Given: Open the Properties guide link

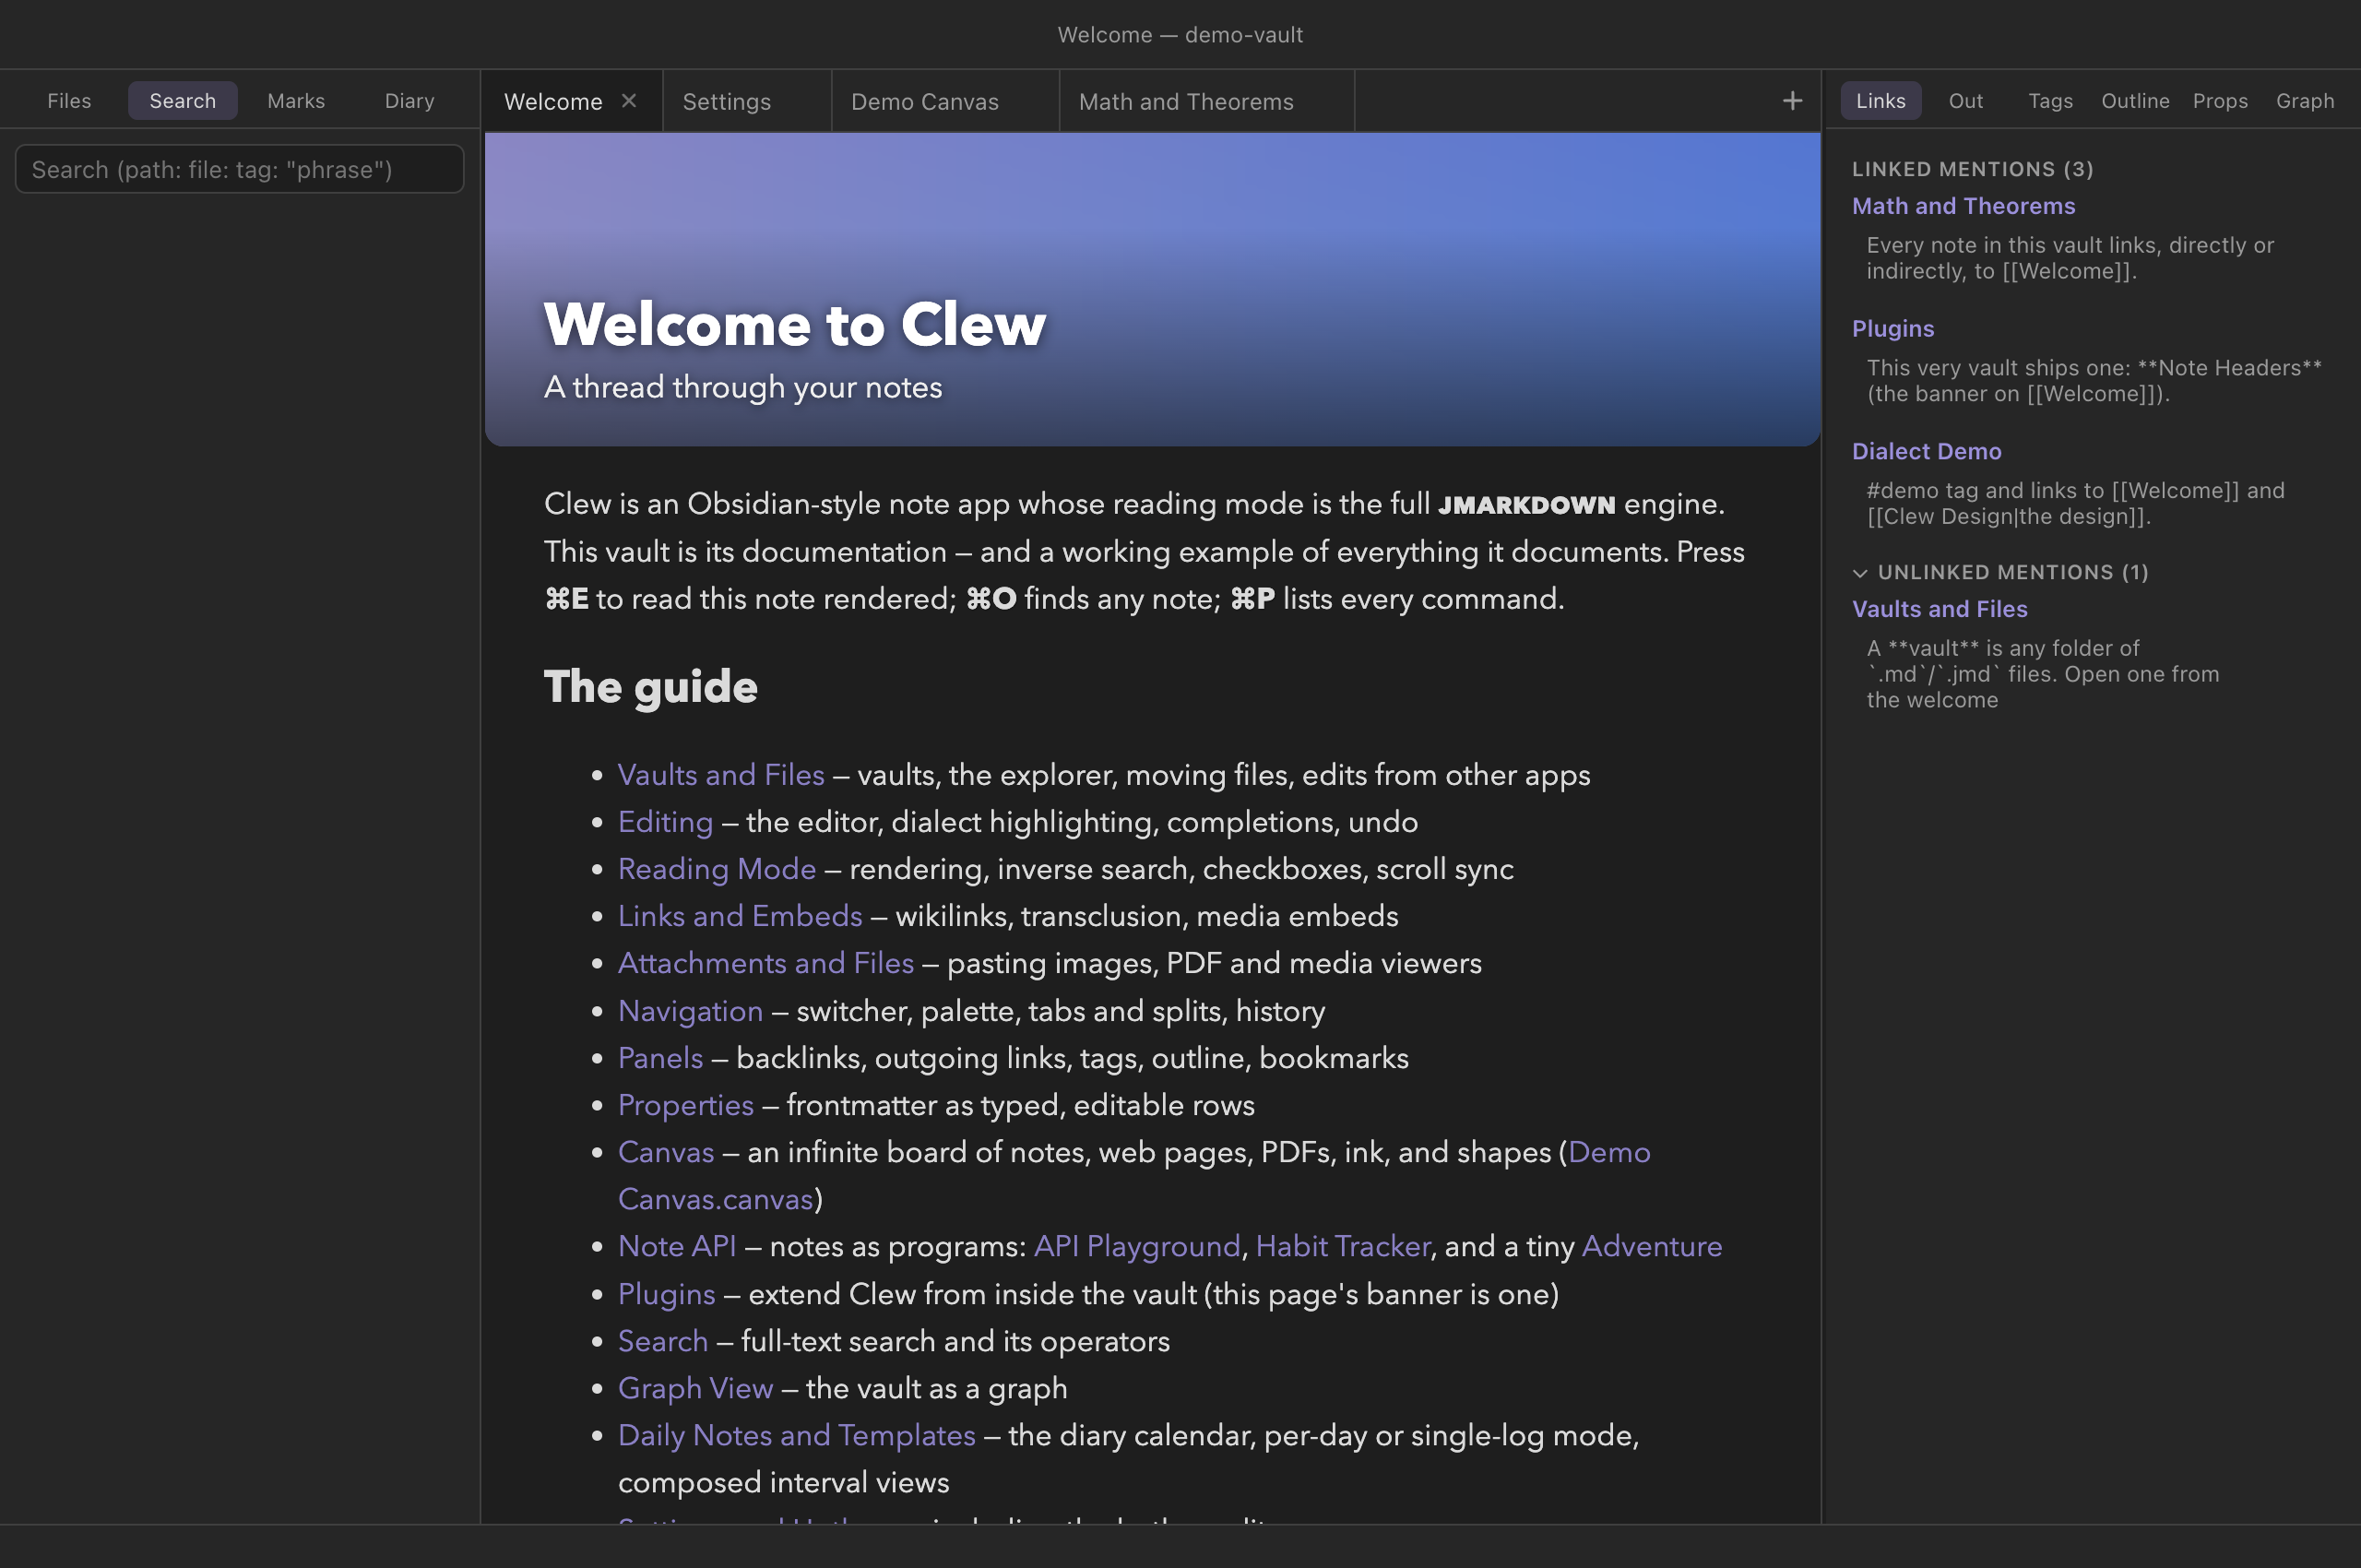Looking at the screenshot, I should tap(686, 1105).
